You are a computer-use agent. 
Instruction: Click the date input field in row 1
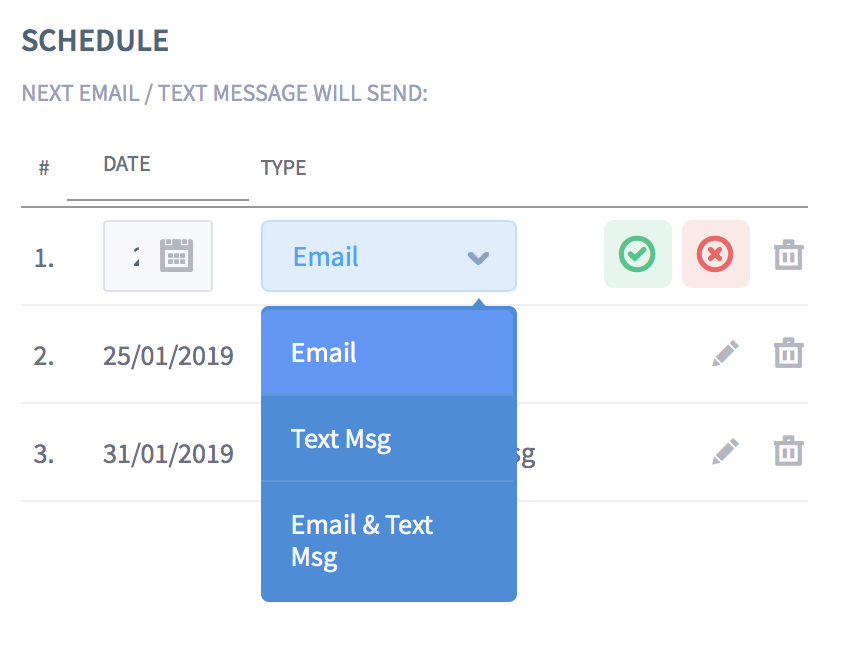(158, 256)
